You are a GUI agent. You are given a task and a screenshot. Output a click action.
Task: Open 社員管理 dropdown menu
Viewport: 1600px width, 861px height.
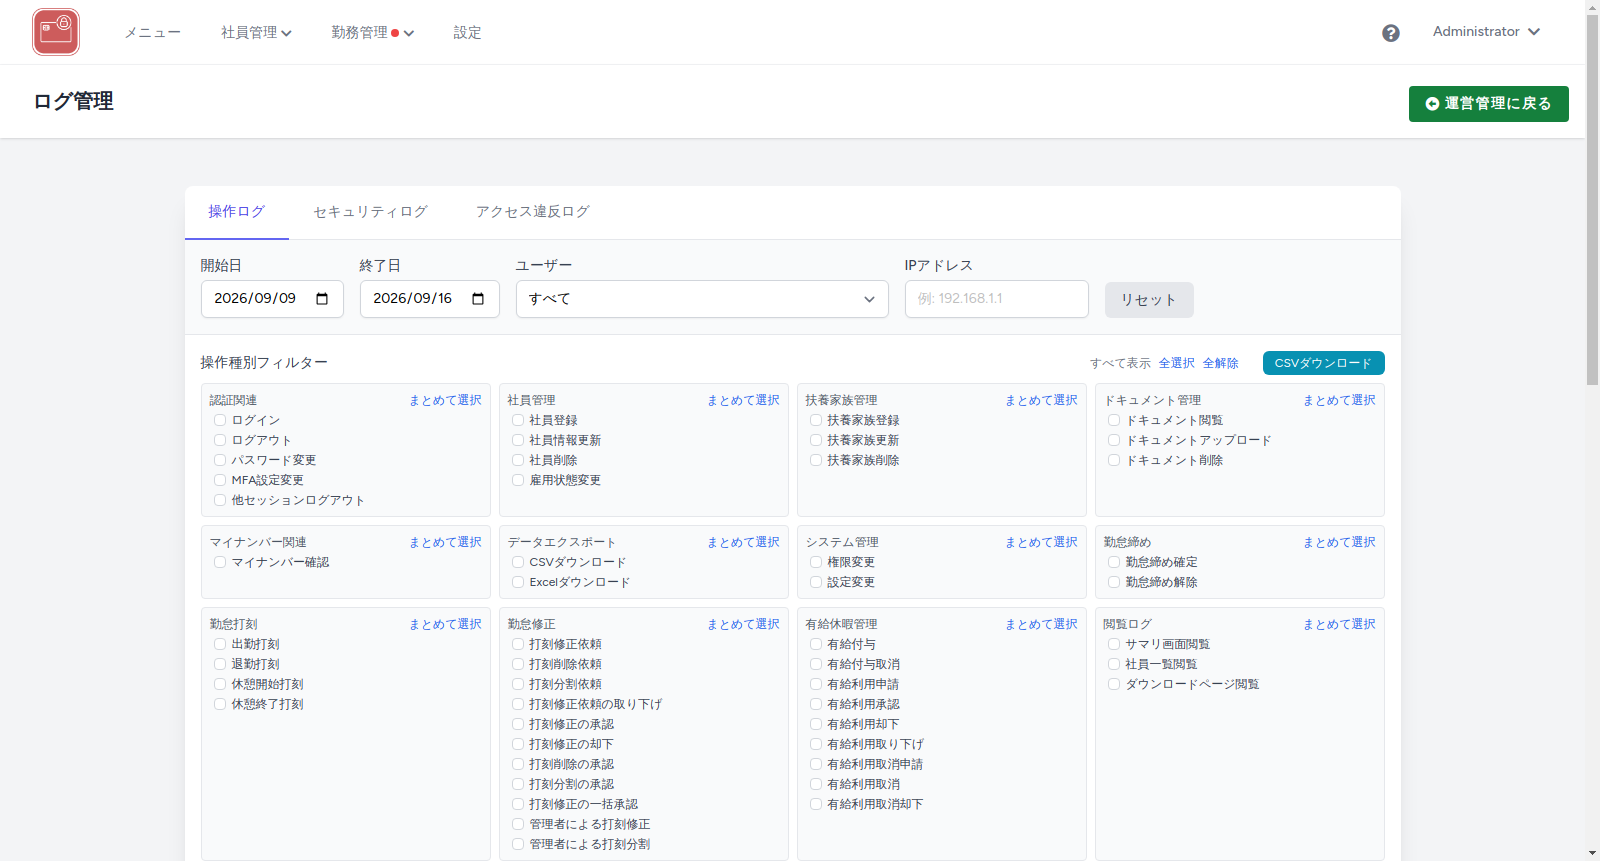point(256,33)
